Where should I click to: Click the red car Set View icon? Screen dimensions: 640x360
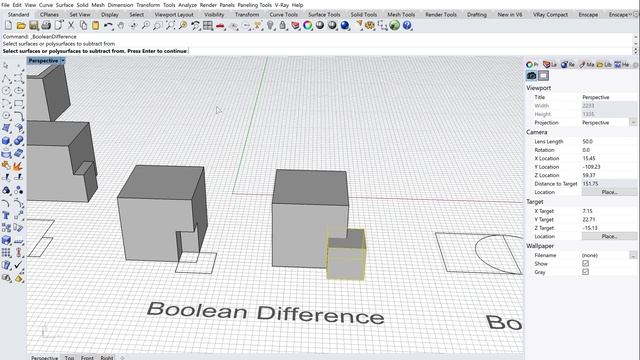[x=220, y=26]
